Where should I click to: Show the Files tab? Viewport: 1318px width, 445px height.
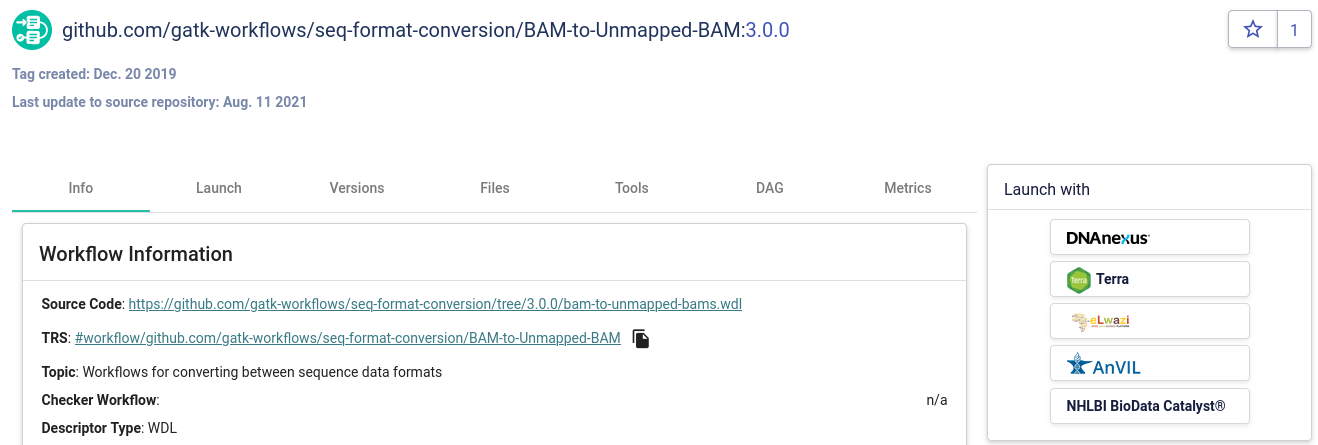(x=495, y=188)
